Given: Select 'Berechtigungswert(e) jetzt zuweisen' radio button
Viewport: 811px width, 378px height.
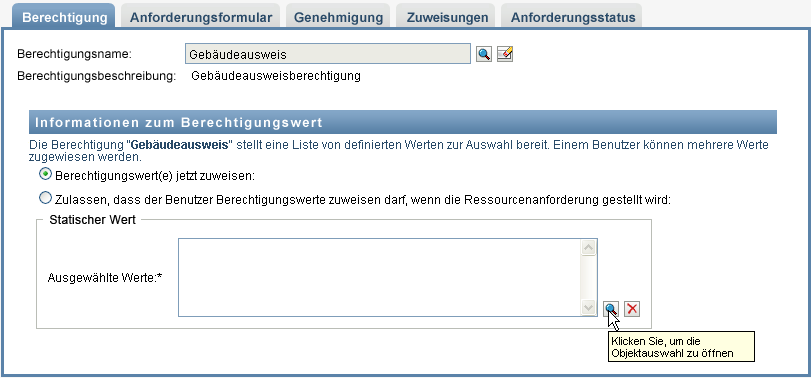Looking at the screenshot, I should tap(46, 175).
